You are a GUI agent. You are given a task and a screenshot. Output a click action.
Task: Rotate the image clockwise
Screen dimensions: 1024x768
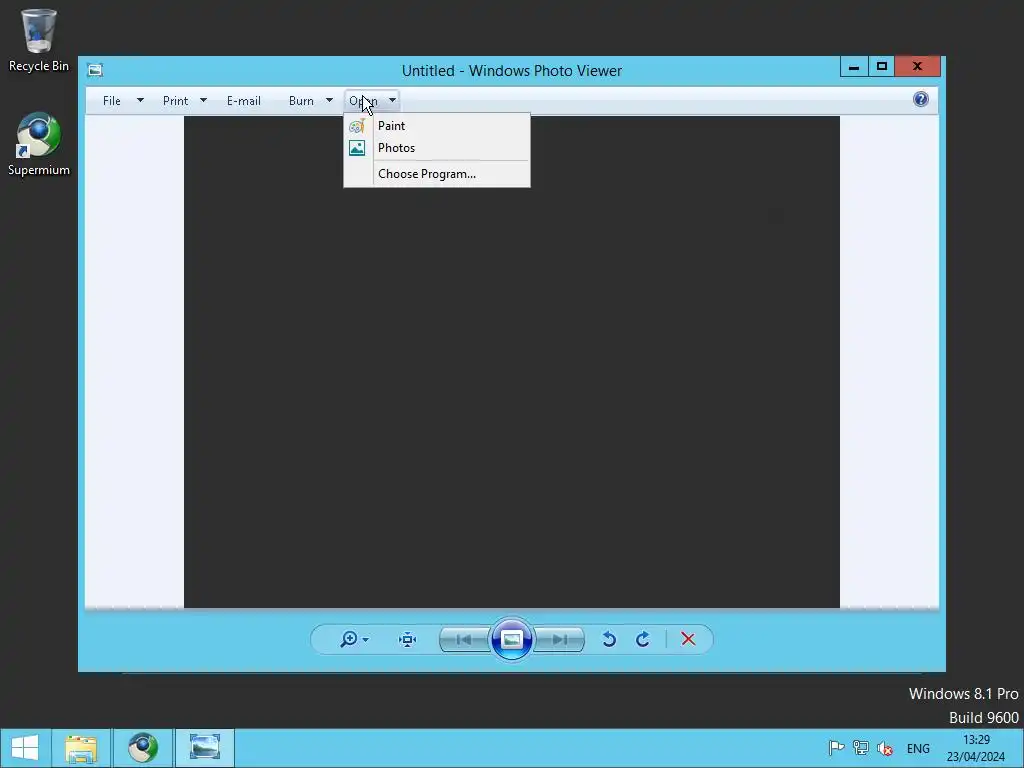point(643,639)
